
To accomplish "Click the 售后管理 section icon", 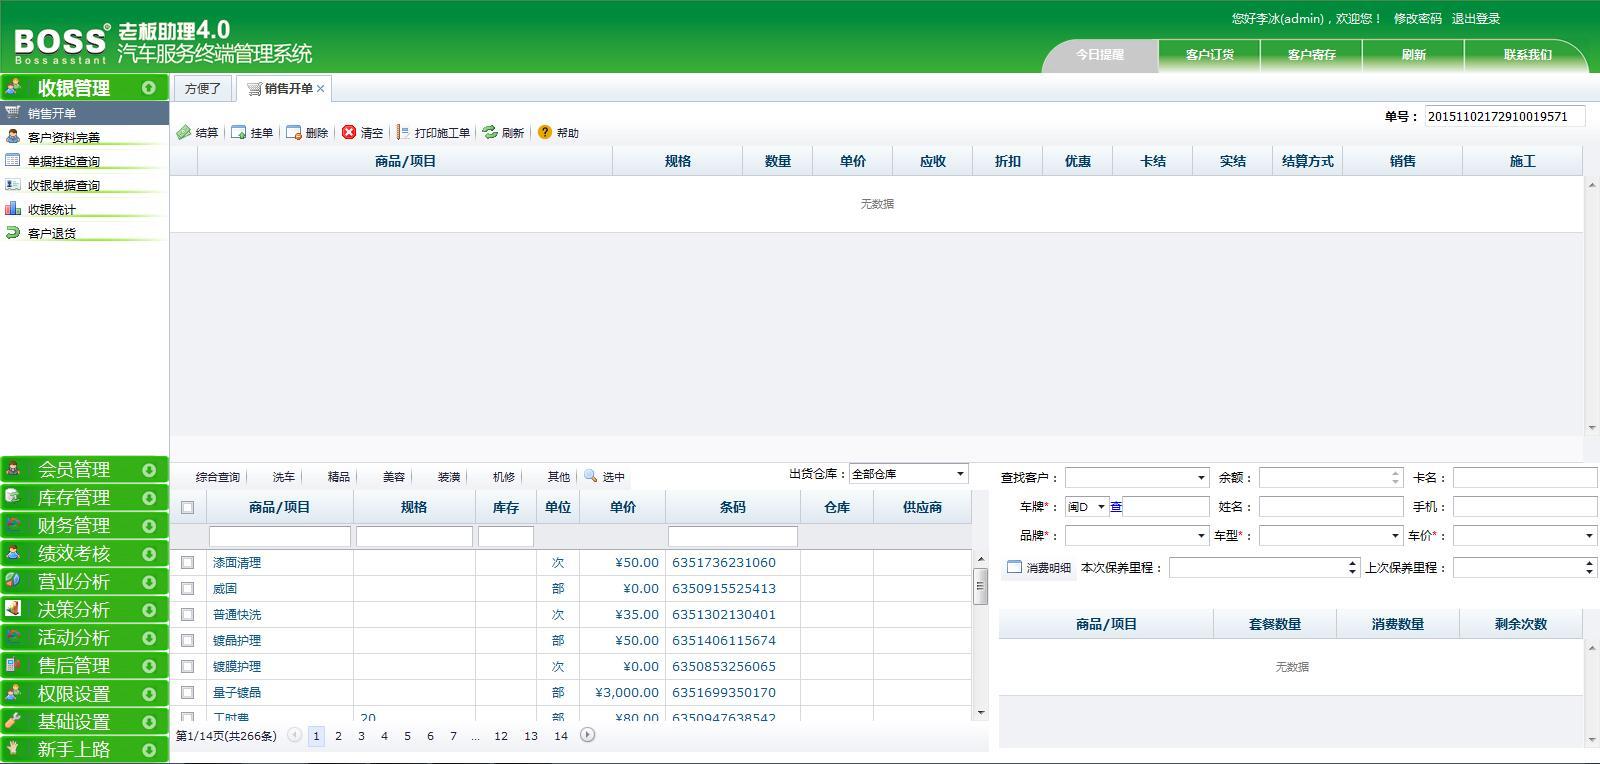I will 14,665.
